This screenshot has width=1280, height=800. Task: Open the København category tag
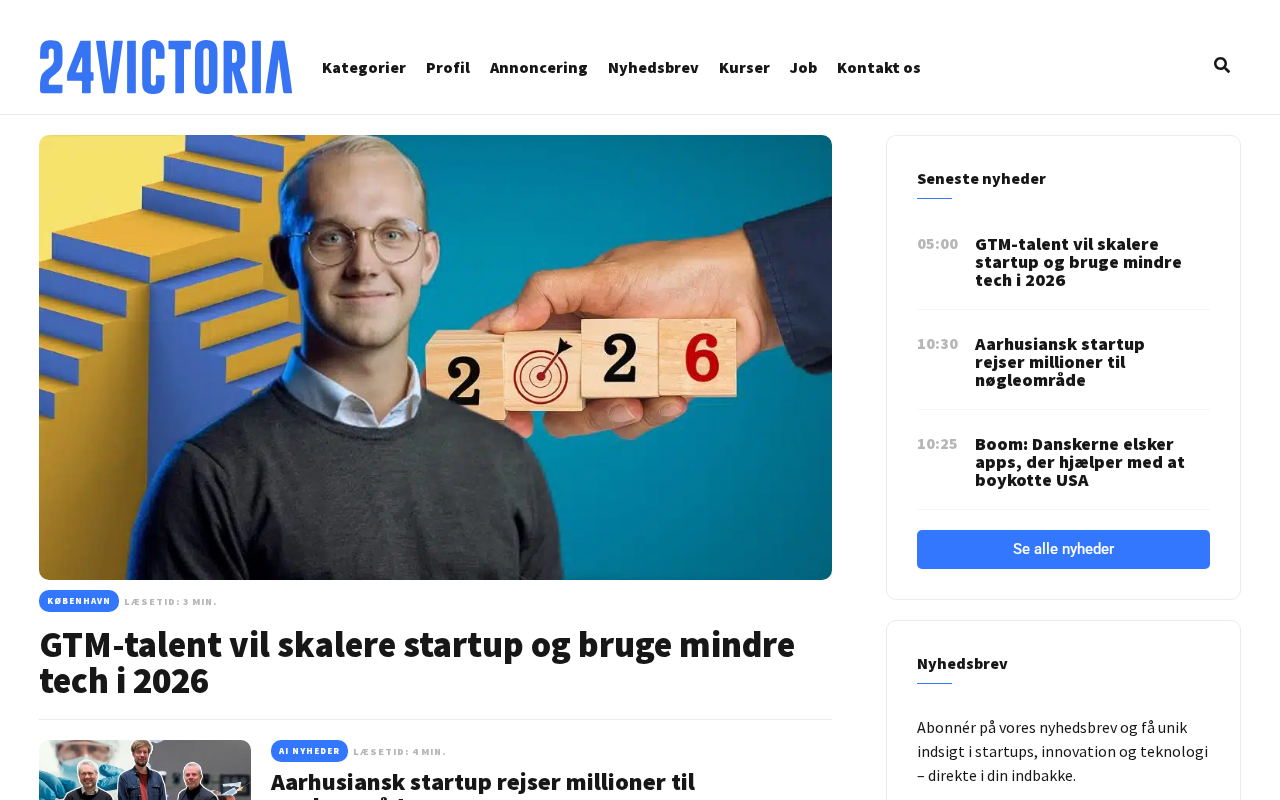coord(79,601)
